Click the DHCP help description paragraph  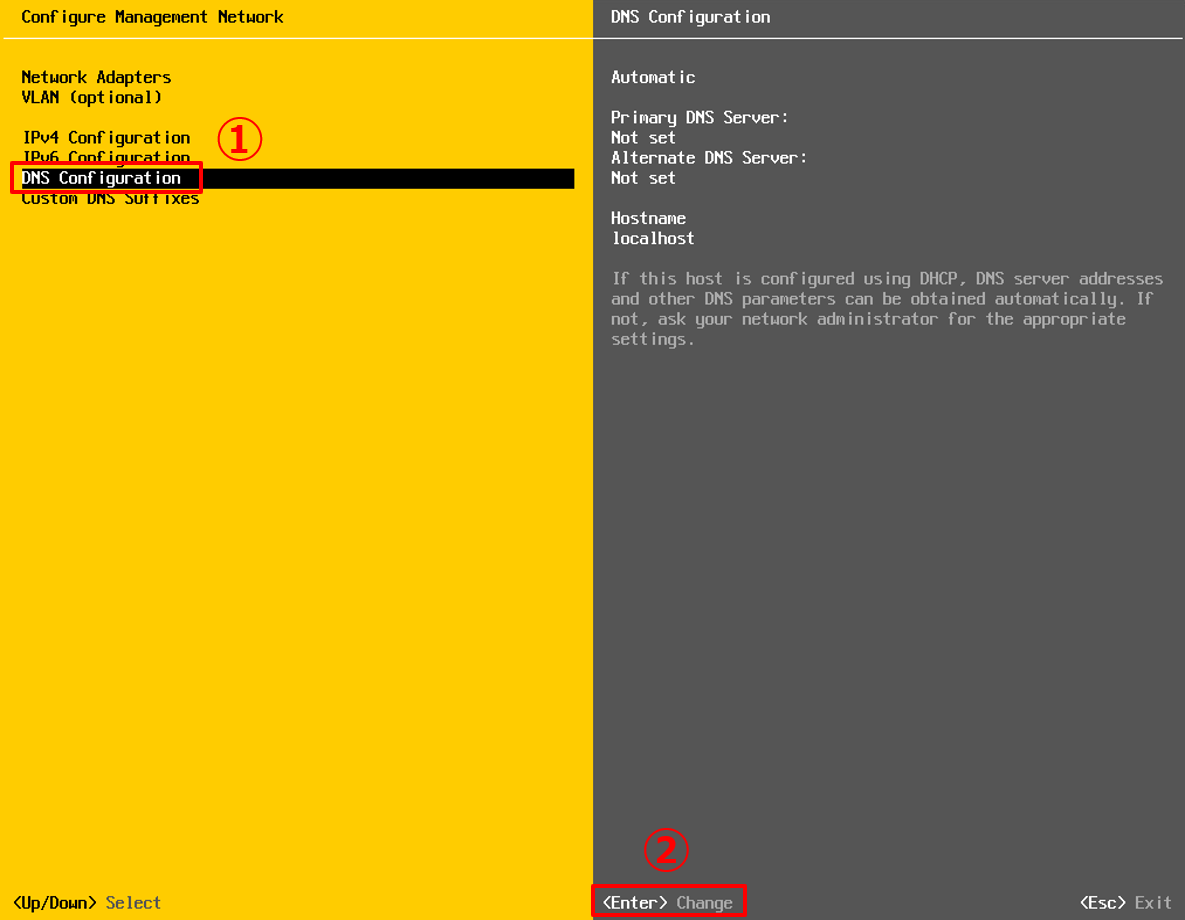(x=886, y=308)
